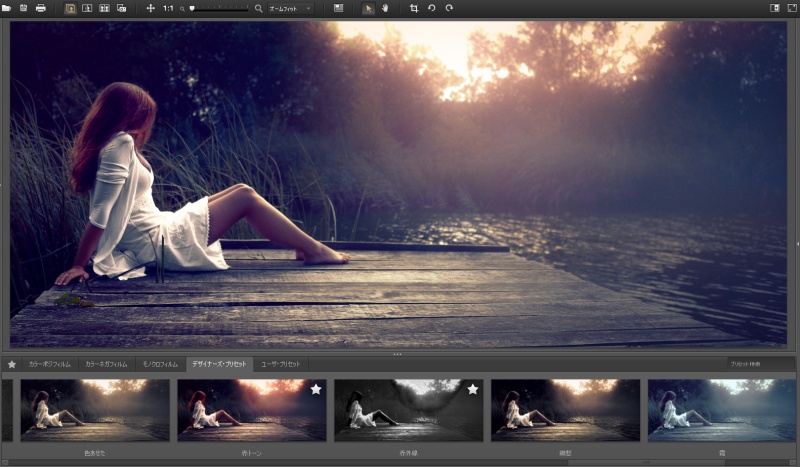Click the small zoom-out magnifier icon
800x467 pixels.
(182, 9)
